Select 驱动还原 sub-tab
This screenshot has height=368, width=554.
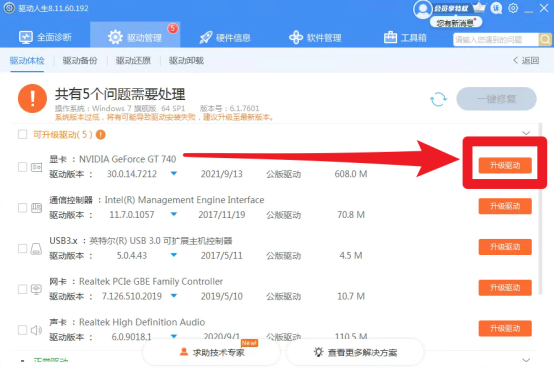pyautogui.click(x=133, y=61)
